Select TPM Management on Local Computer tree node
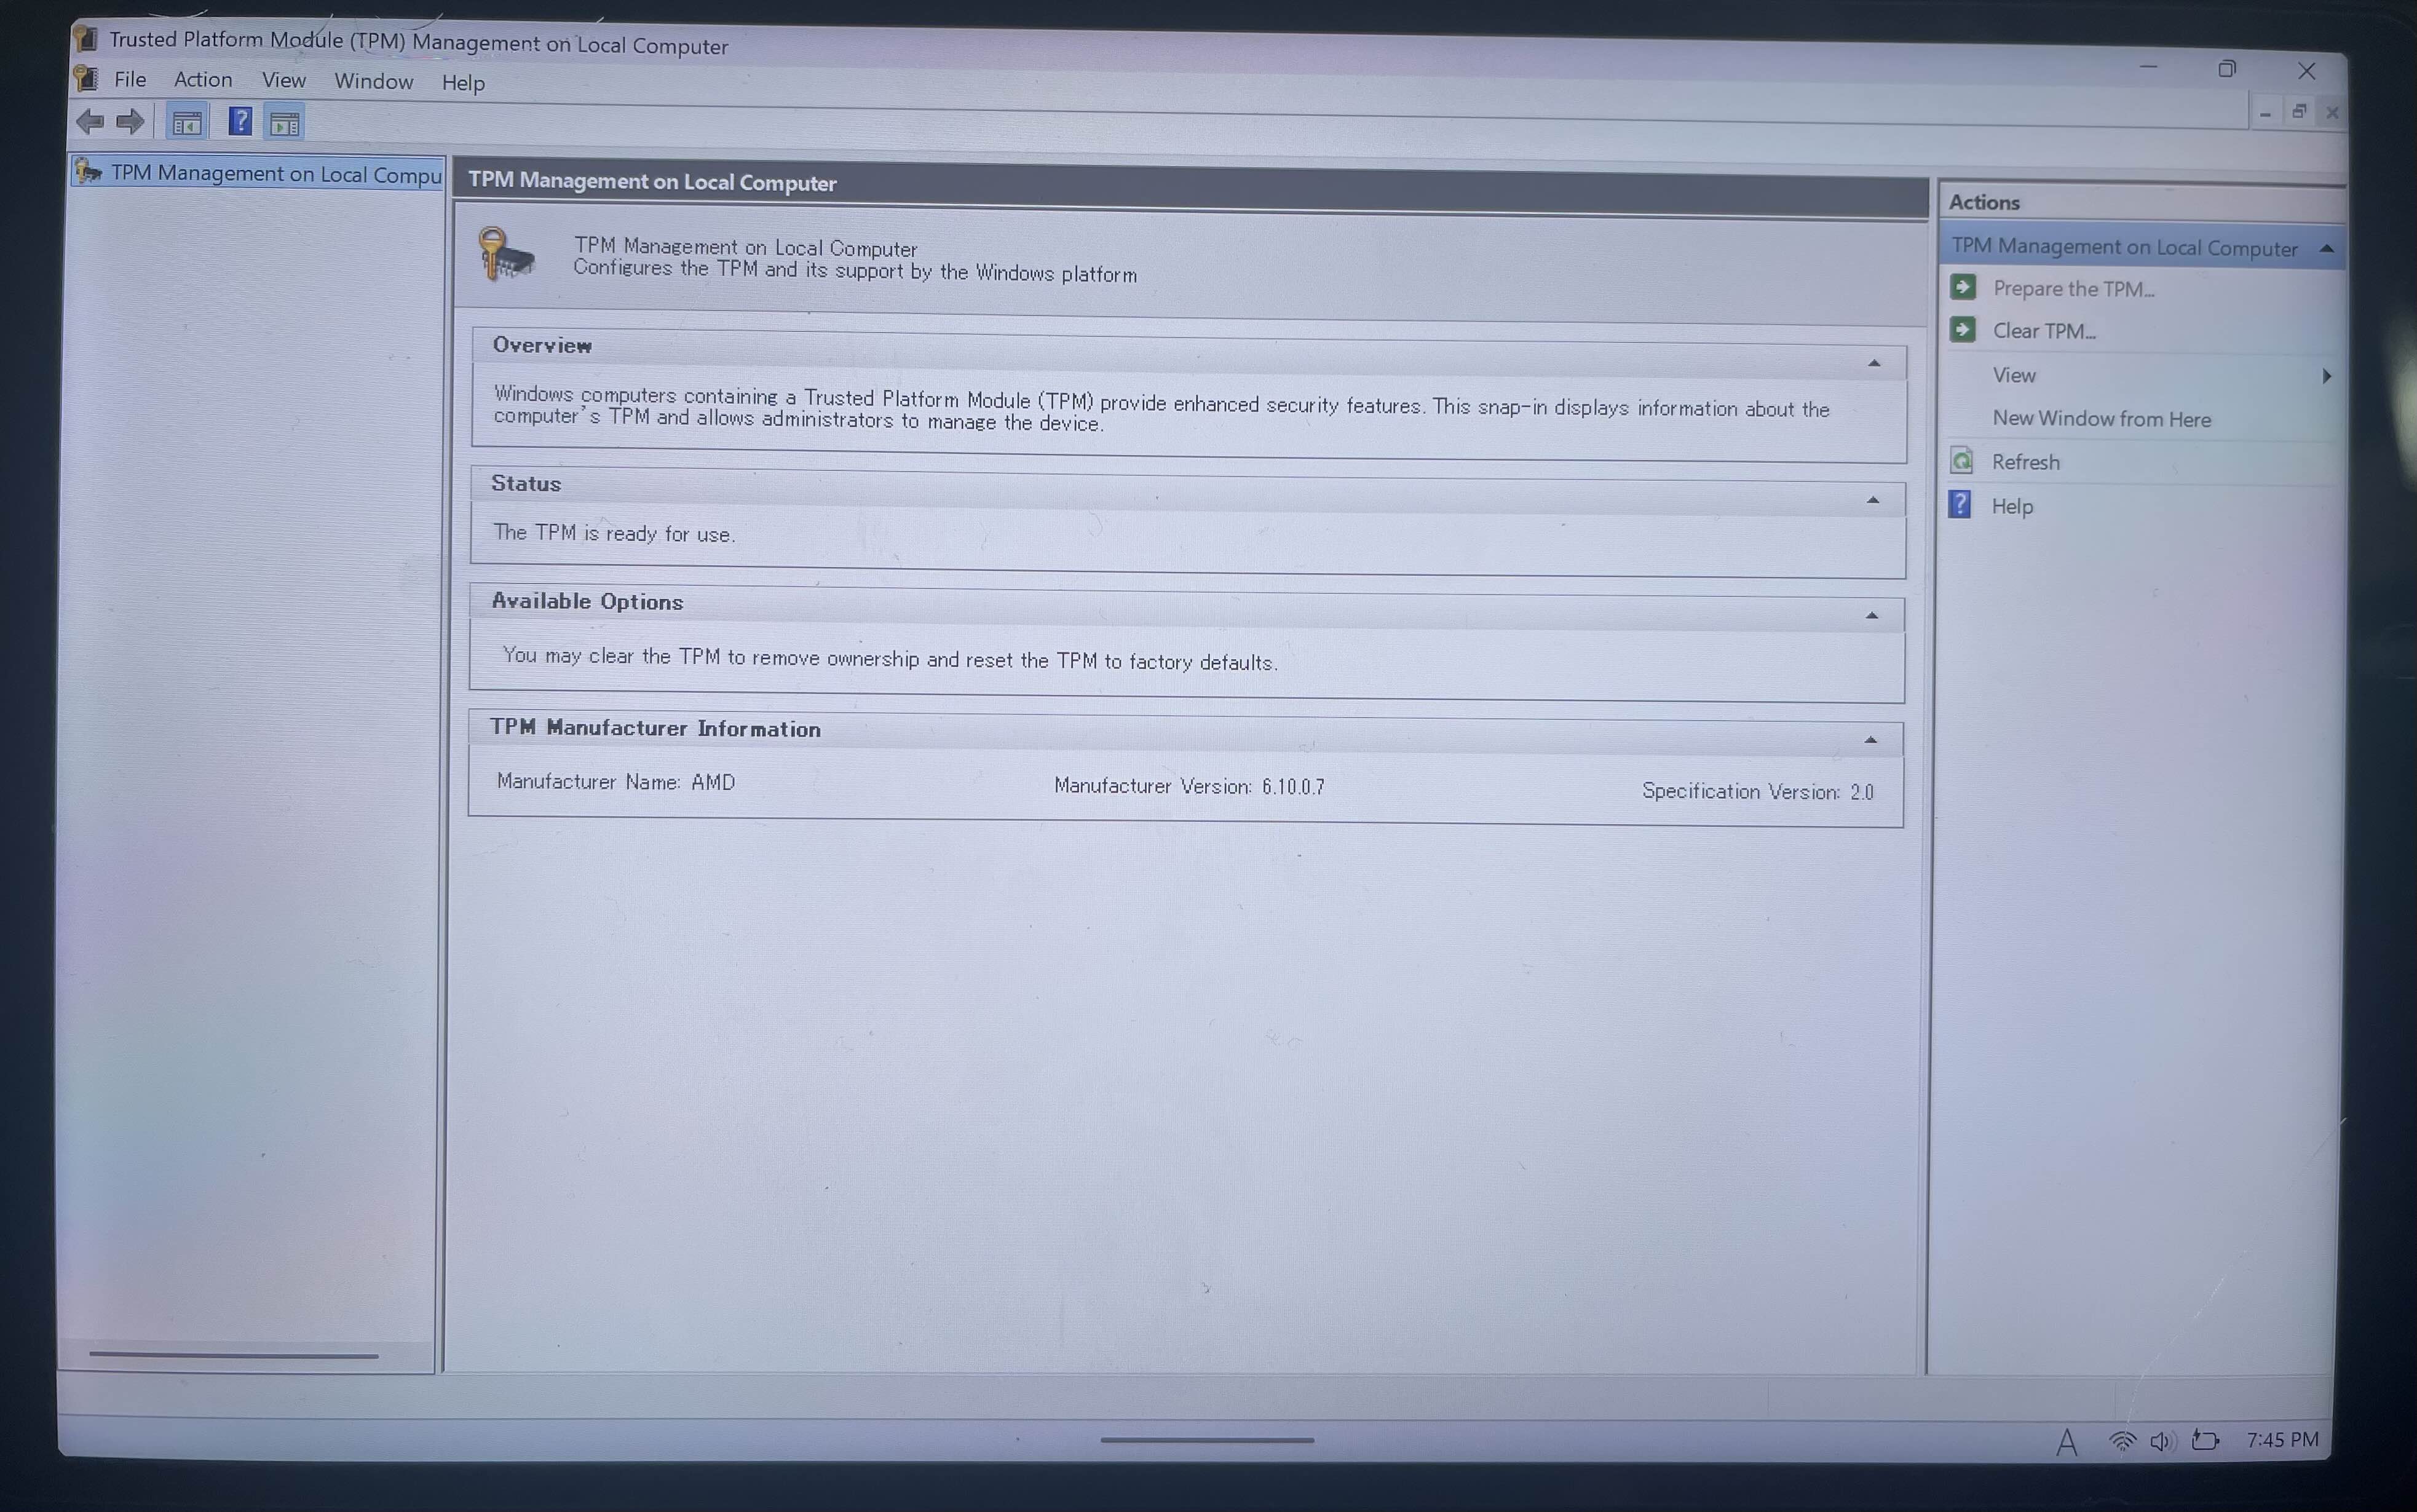This screenshot has height=1512, width=2417. pos(275,174)
